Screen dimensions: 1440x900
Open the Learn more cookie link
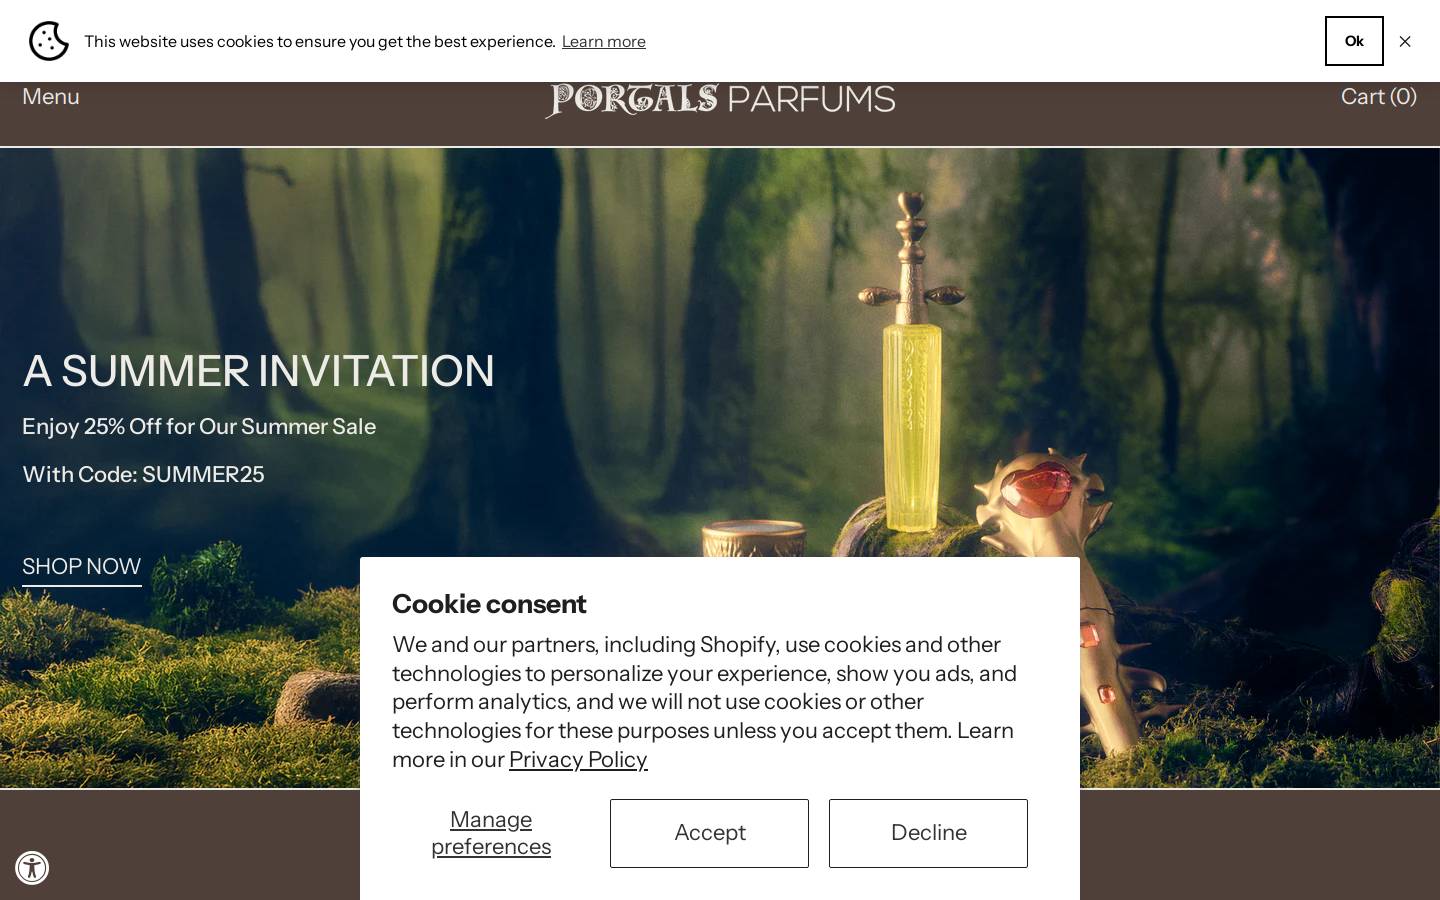603,41
